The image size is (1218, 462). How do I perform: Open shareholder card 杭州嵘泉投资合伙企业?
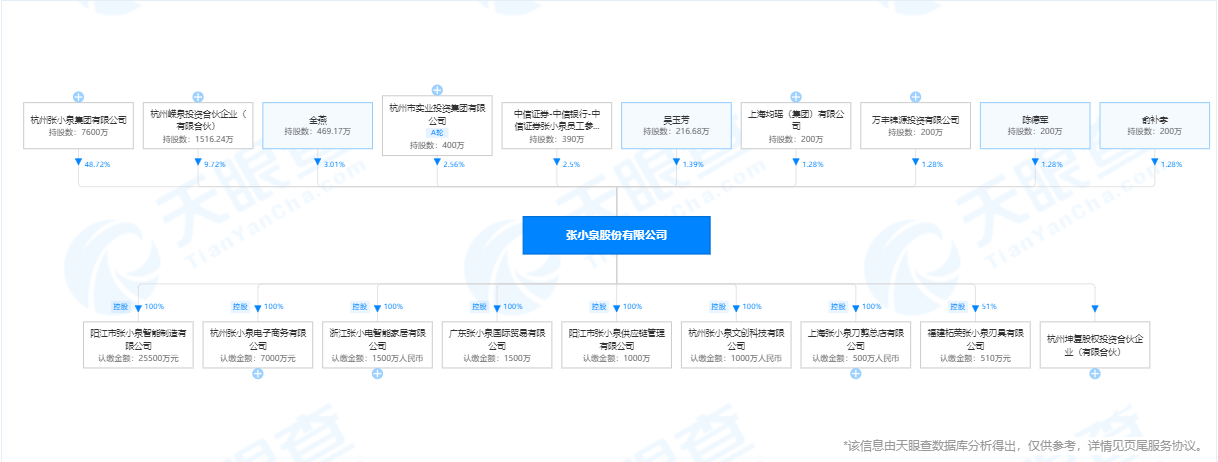pos(198,125)
